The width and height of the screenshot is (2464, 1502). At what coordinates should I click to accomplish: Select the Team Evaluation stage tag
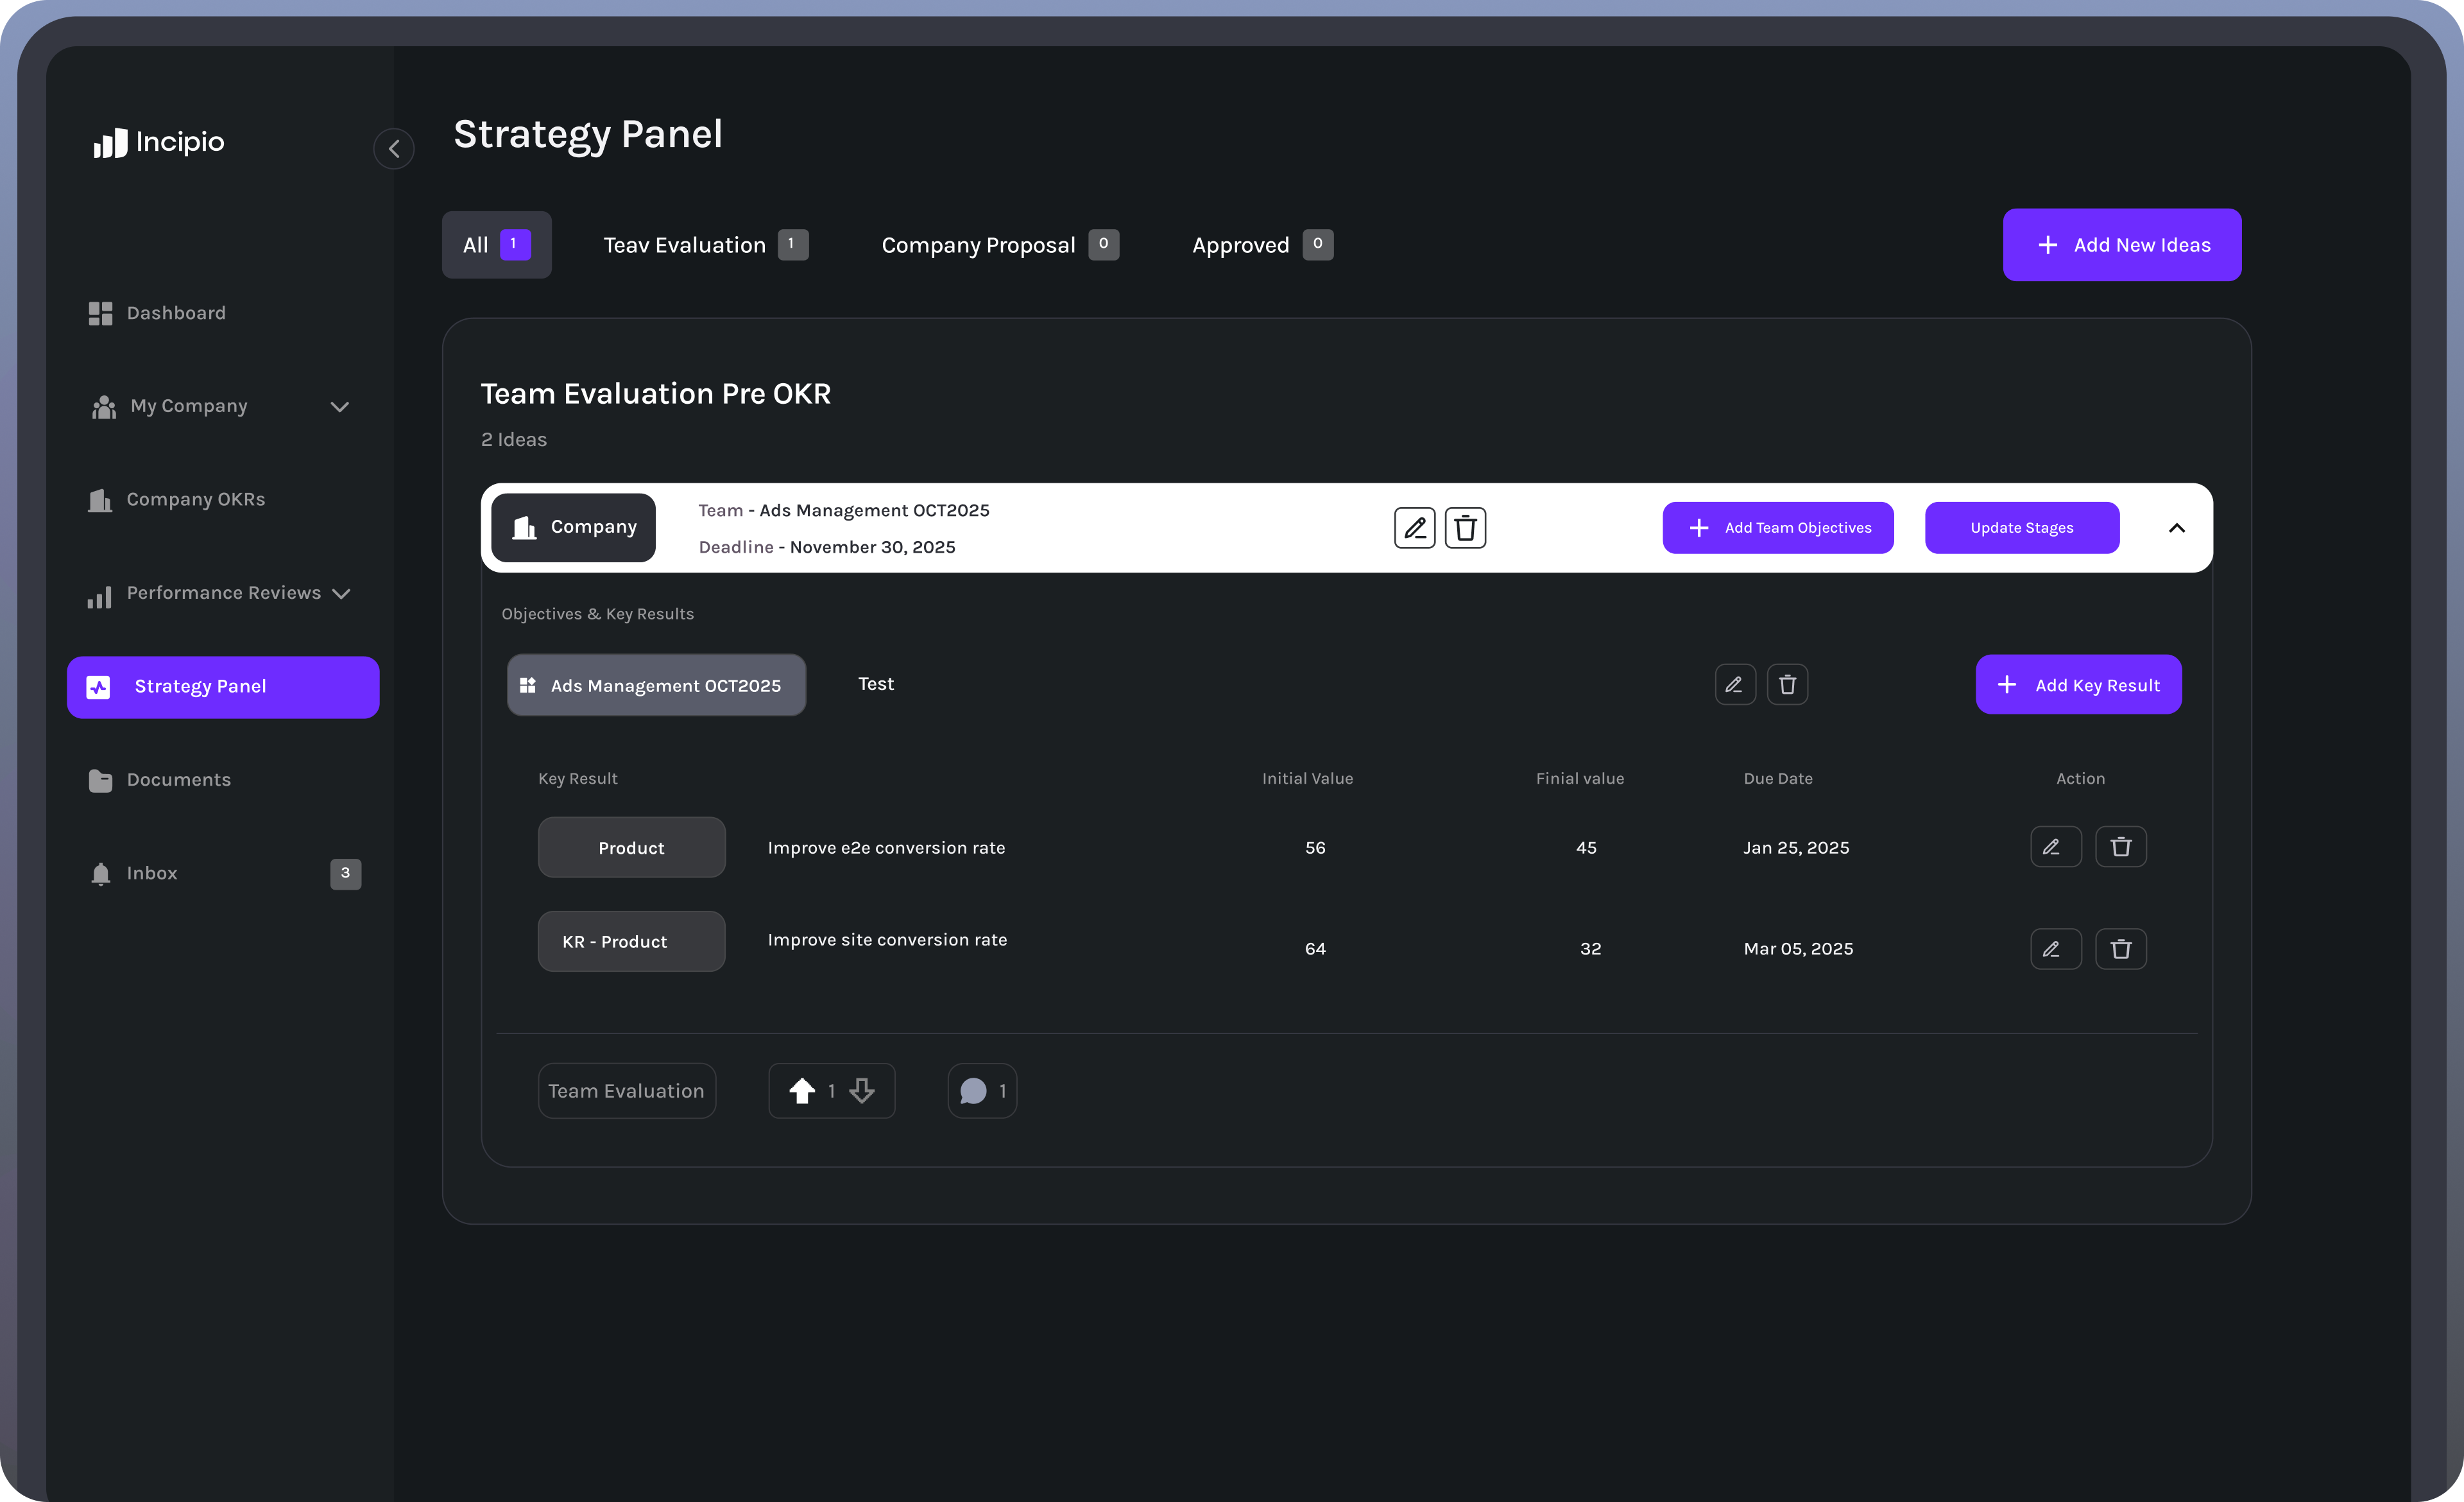click(x=626, y=1091)
